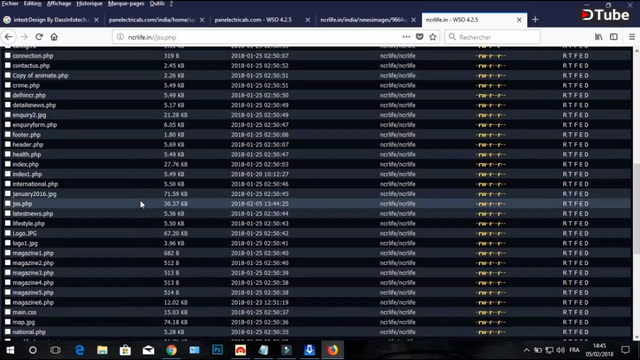Open Windows Start menu
The height and width of the screenshot is (360, 640).
click(x=10, y=350)
